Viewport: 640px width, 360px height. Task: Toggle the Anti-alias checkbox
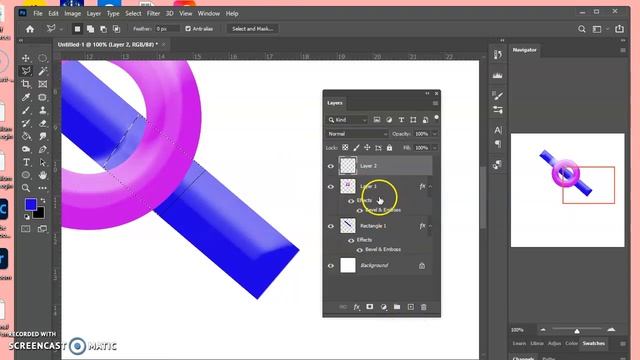(188, 29)
